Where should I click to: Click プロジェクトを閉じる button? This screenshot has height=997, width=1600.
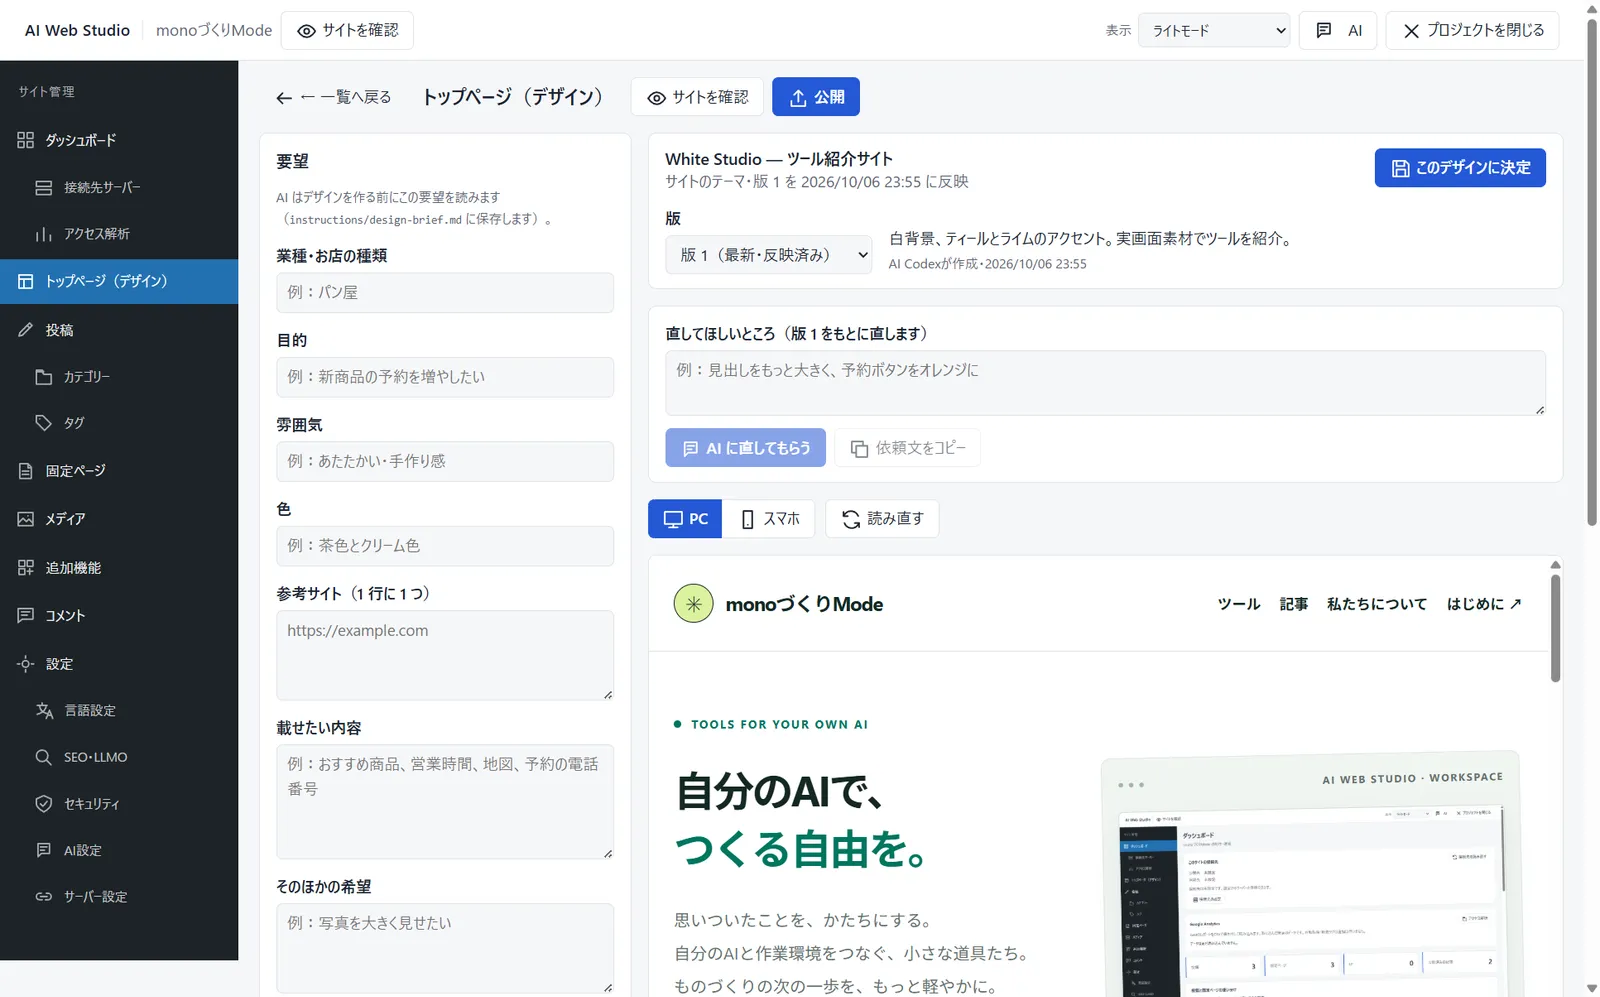(x=1472, y=30)
